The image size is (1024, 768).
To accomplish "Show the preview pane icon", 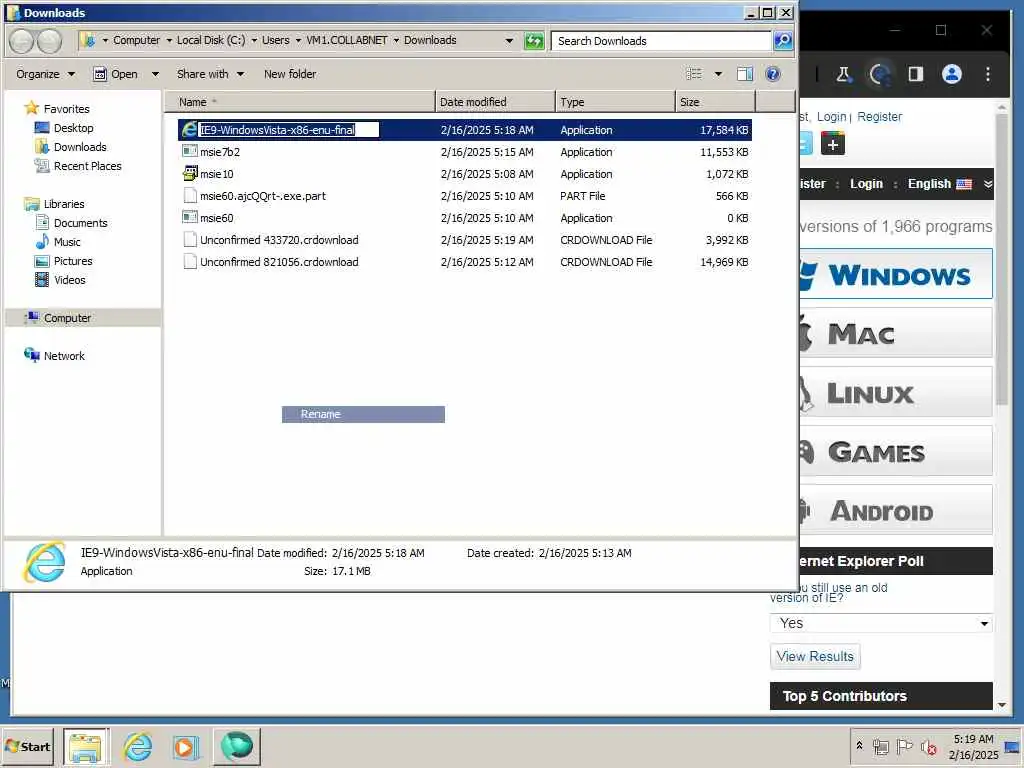I will click(x=744, y=74).
